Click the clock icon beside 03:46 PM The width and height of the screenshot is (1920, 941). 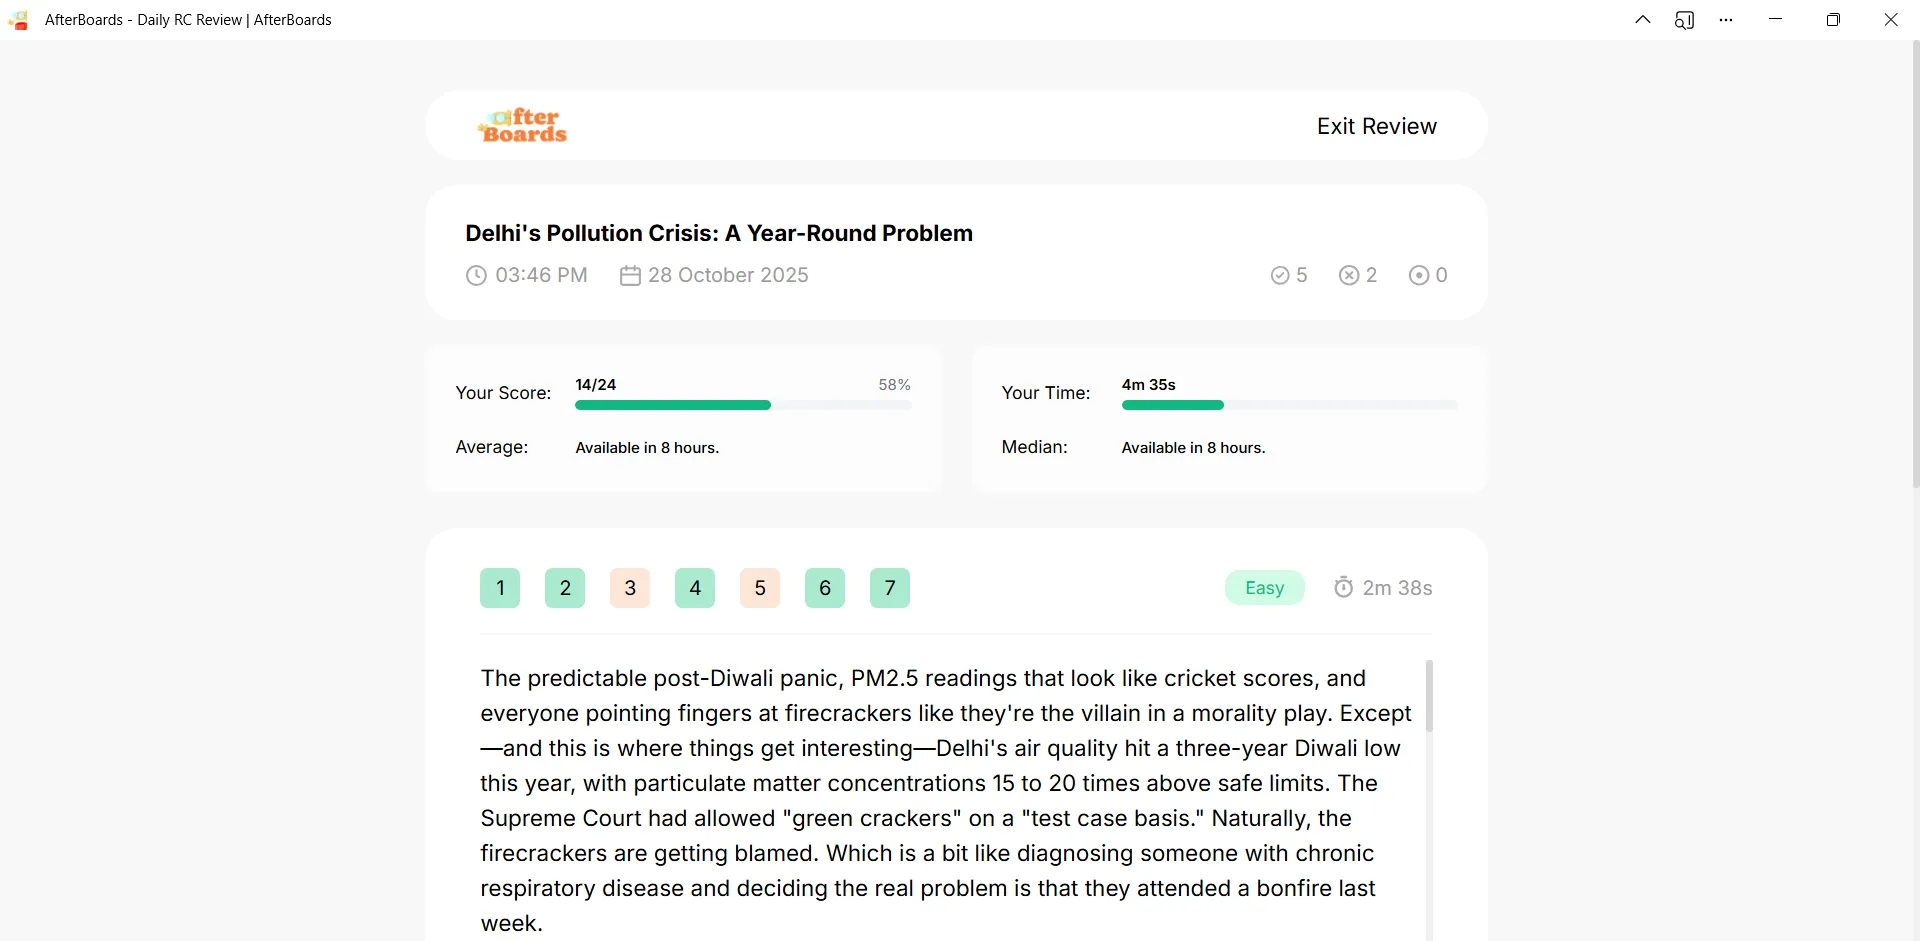(x=476, y=275)
